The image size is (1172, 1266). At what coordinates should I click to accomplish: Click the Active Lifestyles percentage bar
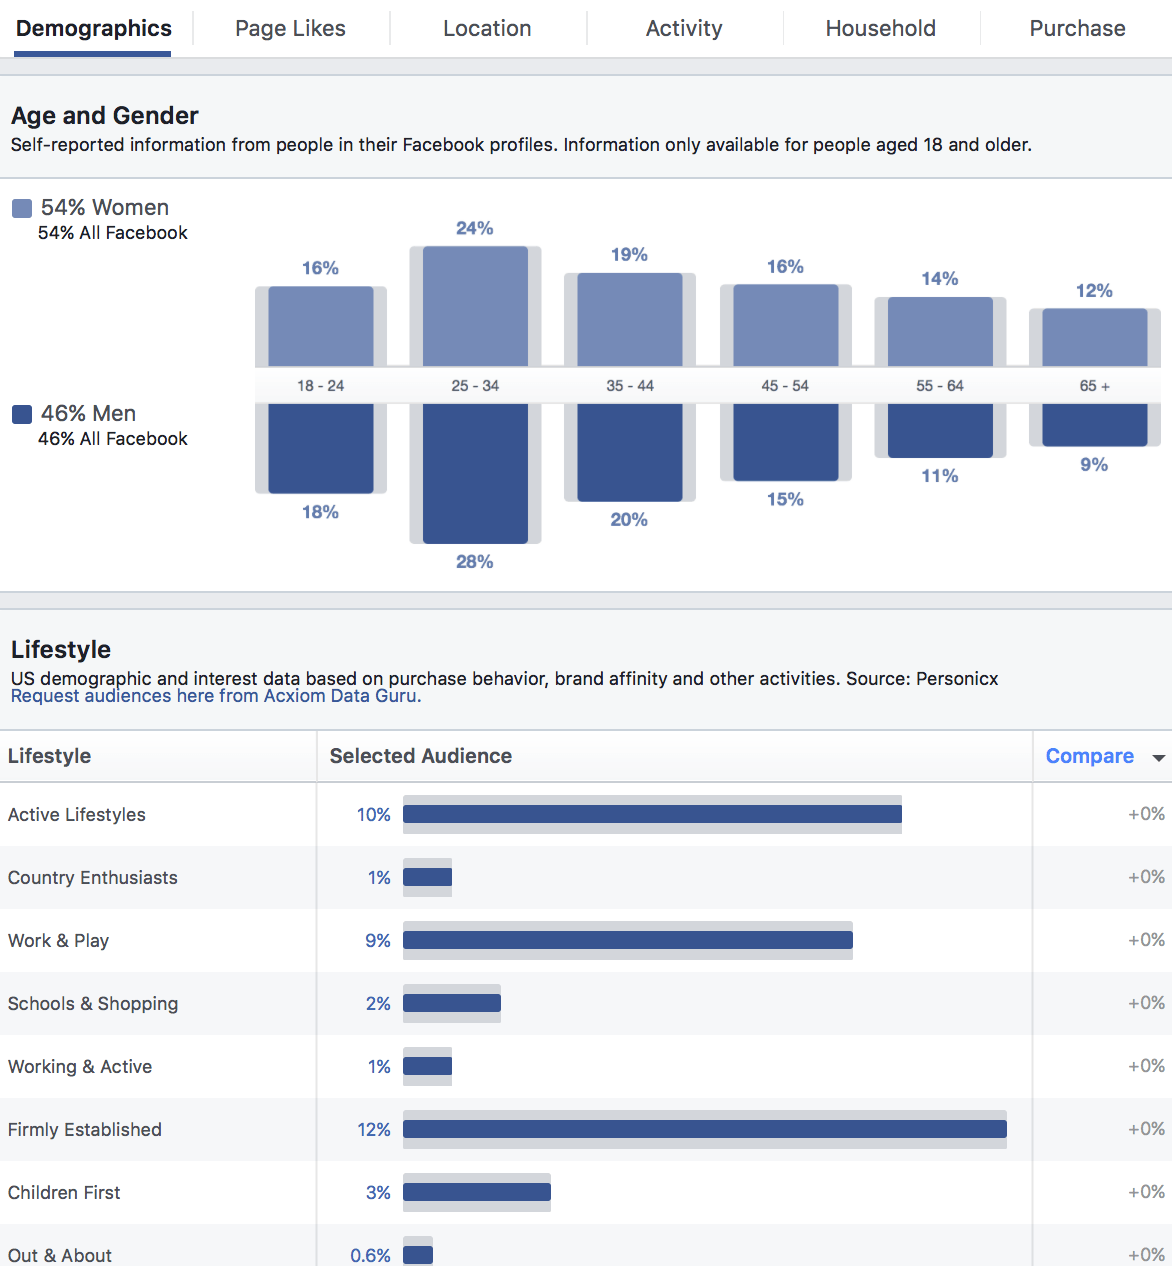(650, 814)
